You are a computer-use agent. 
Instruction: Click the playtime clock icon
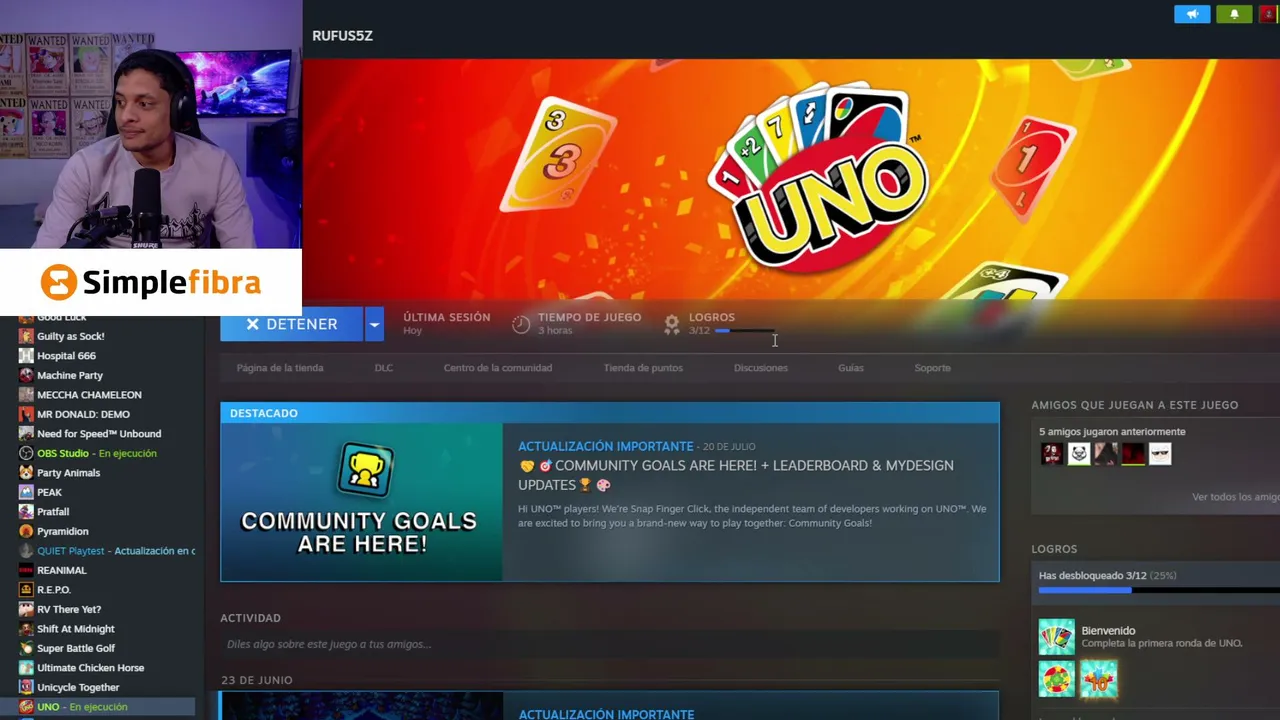coord(521,324)
